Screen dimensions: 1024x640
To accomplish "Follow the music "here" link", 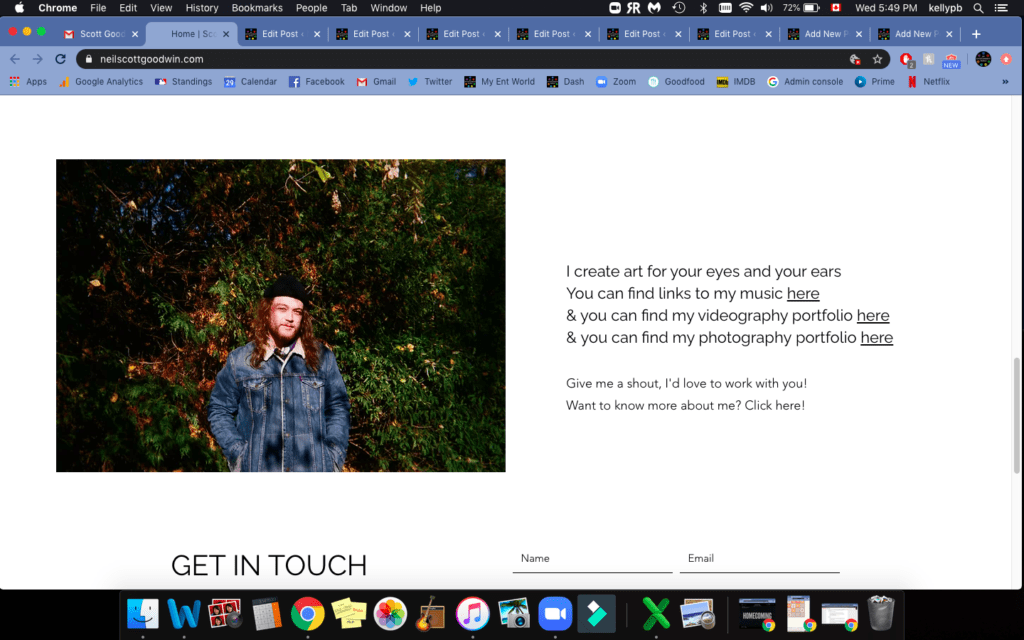I will click(x=803, y=294).
